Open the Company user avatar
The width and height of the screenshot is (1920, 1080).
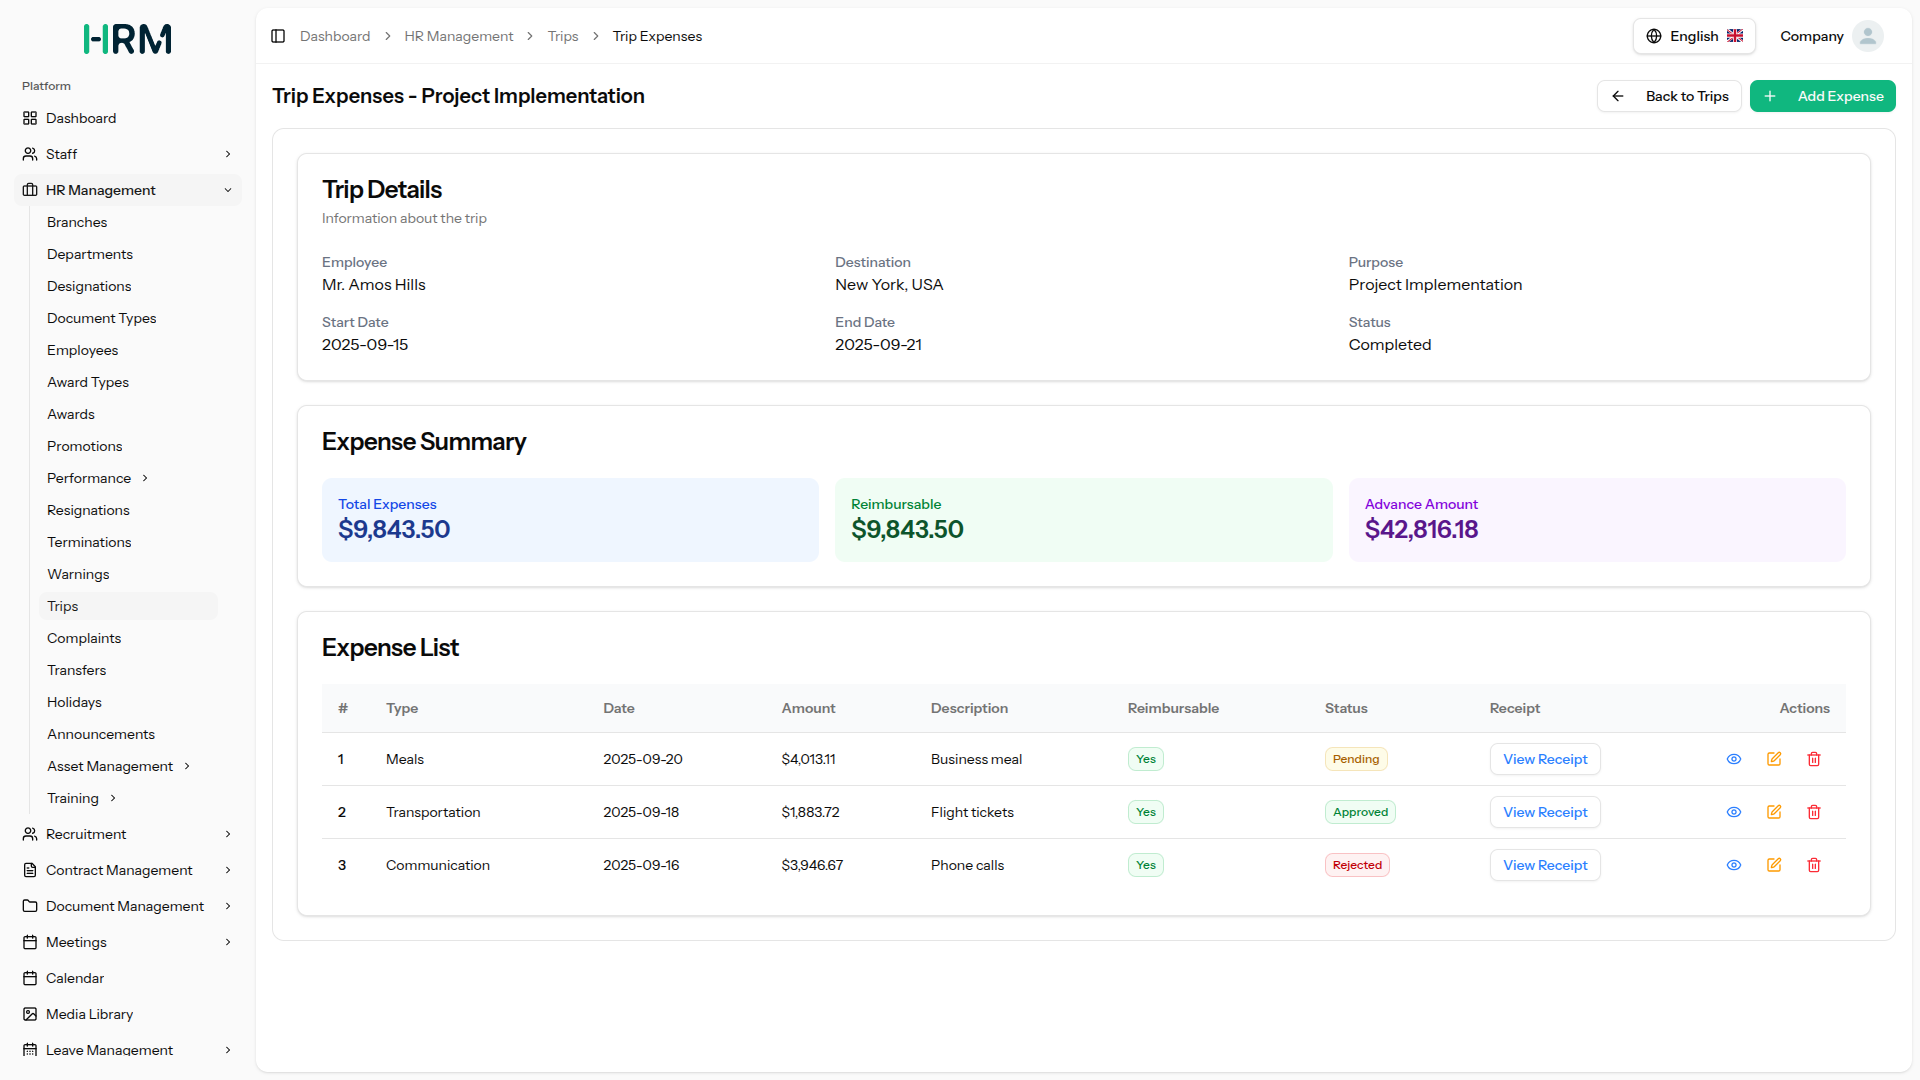click(x=1867, y=36)
